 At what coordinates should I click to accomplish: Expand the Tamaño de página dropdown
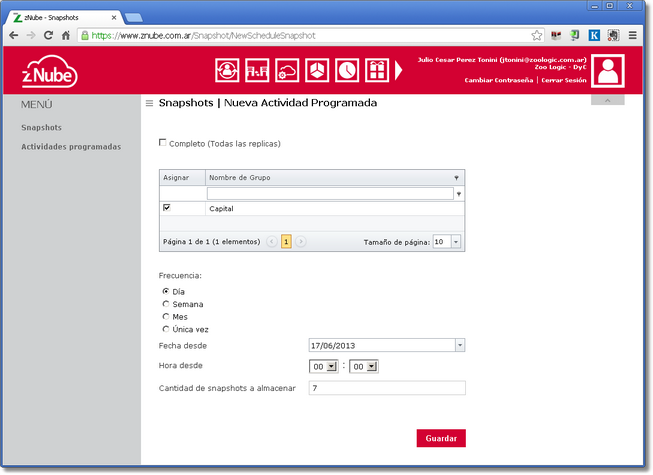(456, 241)
